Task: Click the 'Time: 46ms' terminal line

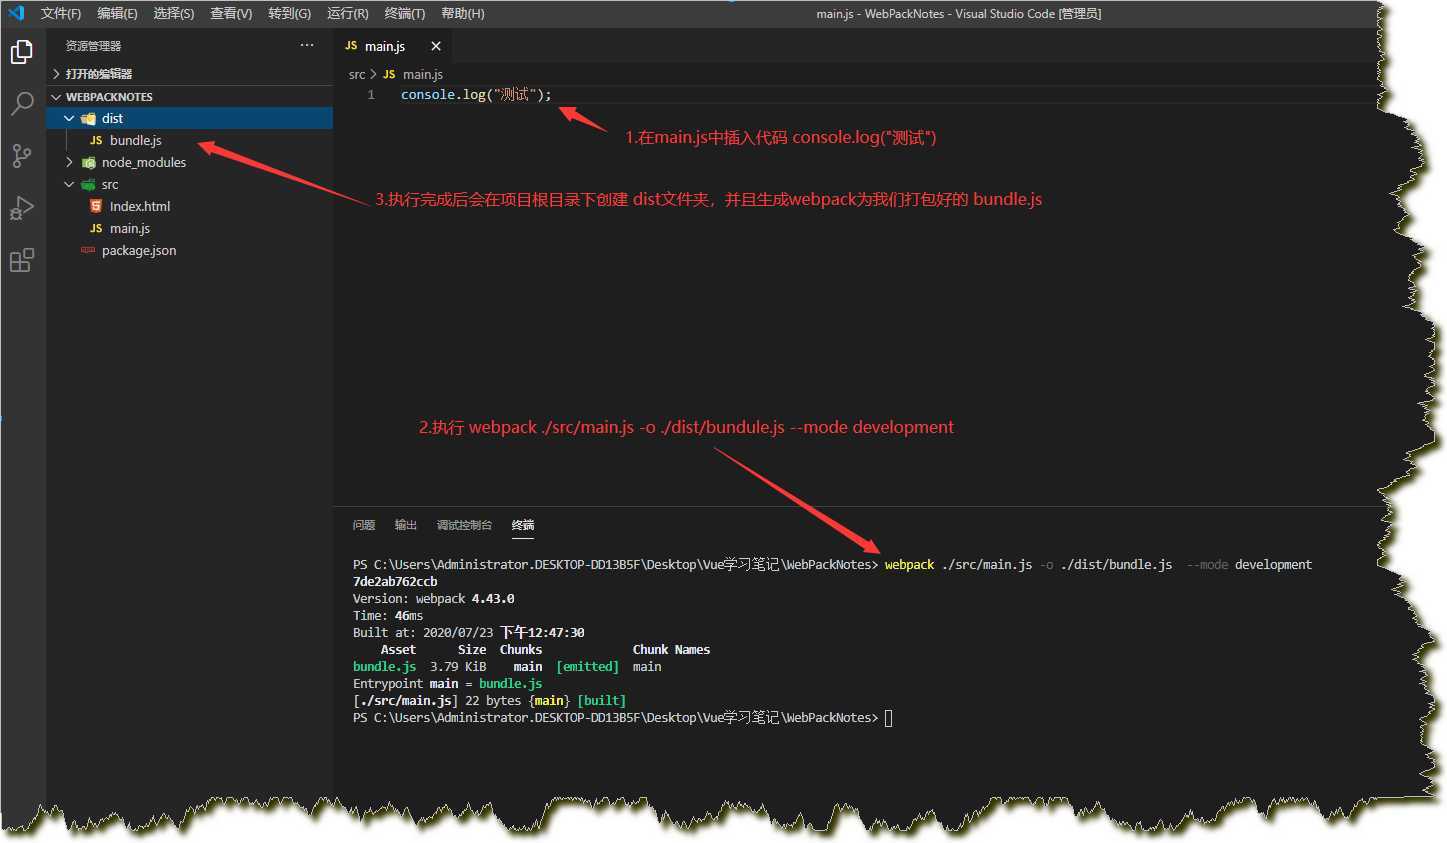Action: (x=388, y=616)
